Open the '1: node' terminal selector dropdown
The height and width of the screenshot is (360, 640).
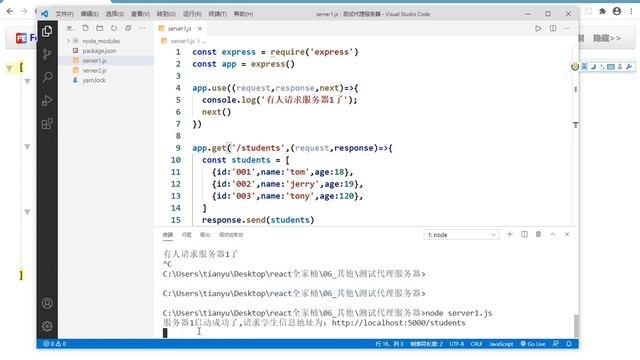[x=461, y=235]
